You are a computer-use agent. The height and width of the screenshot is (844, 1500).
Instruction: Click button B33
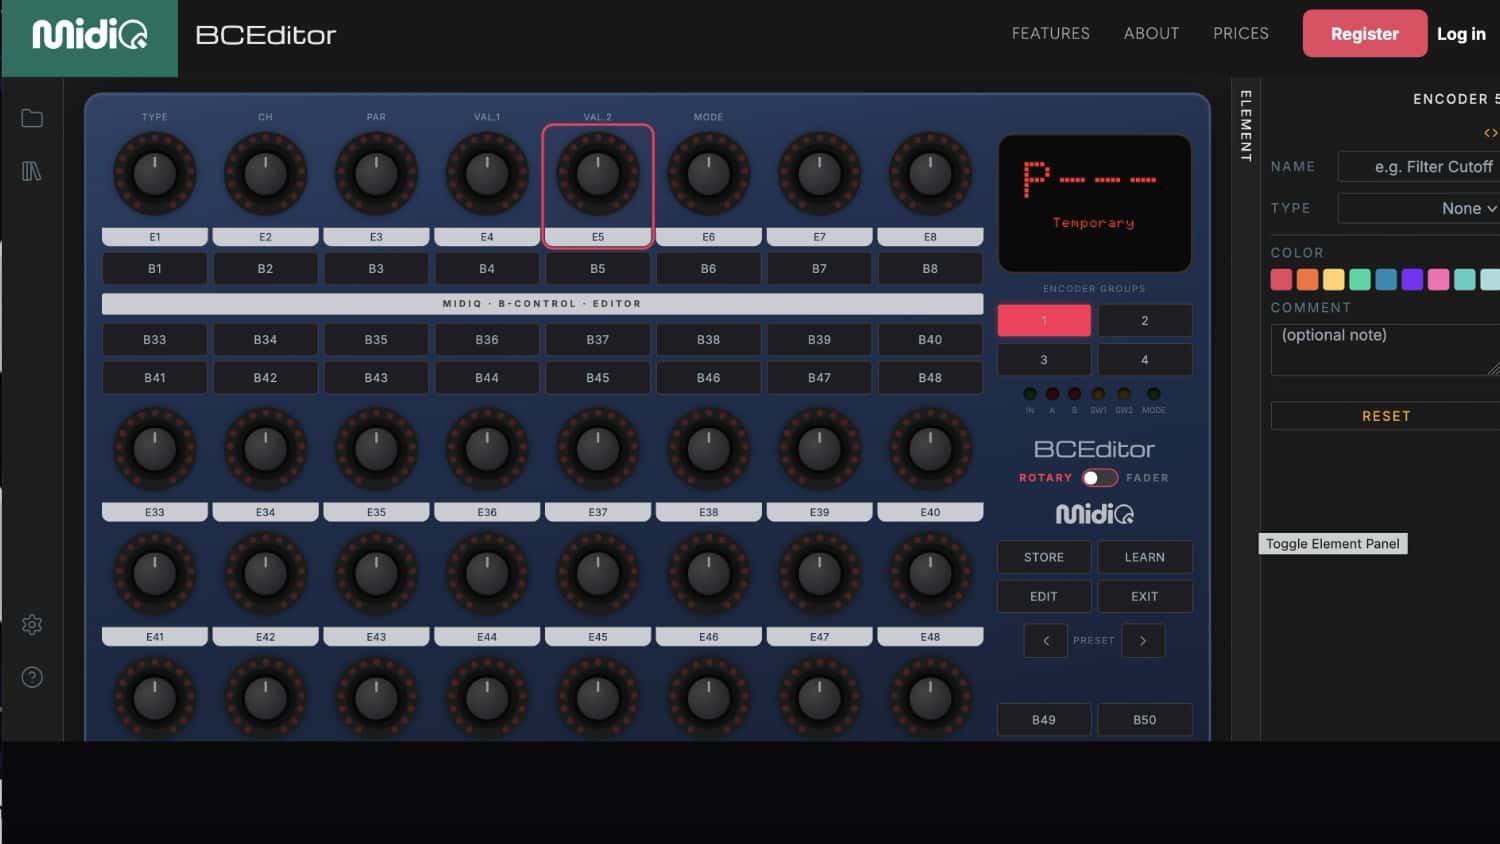[155, 340]
